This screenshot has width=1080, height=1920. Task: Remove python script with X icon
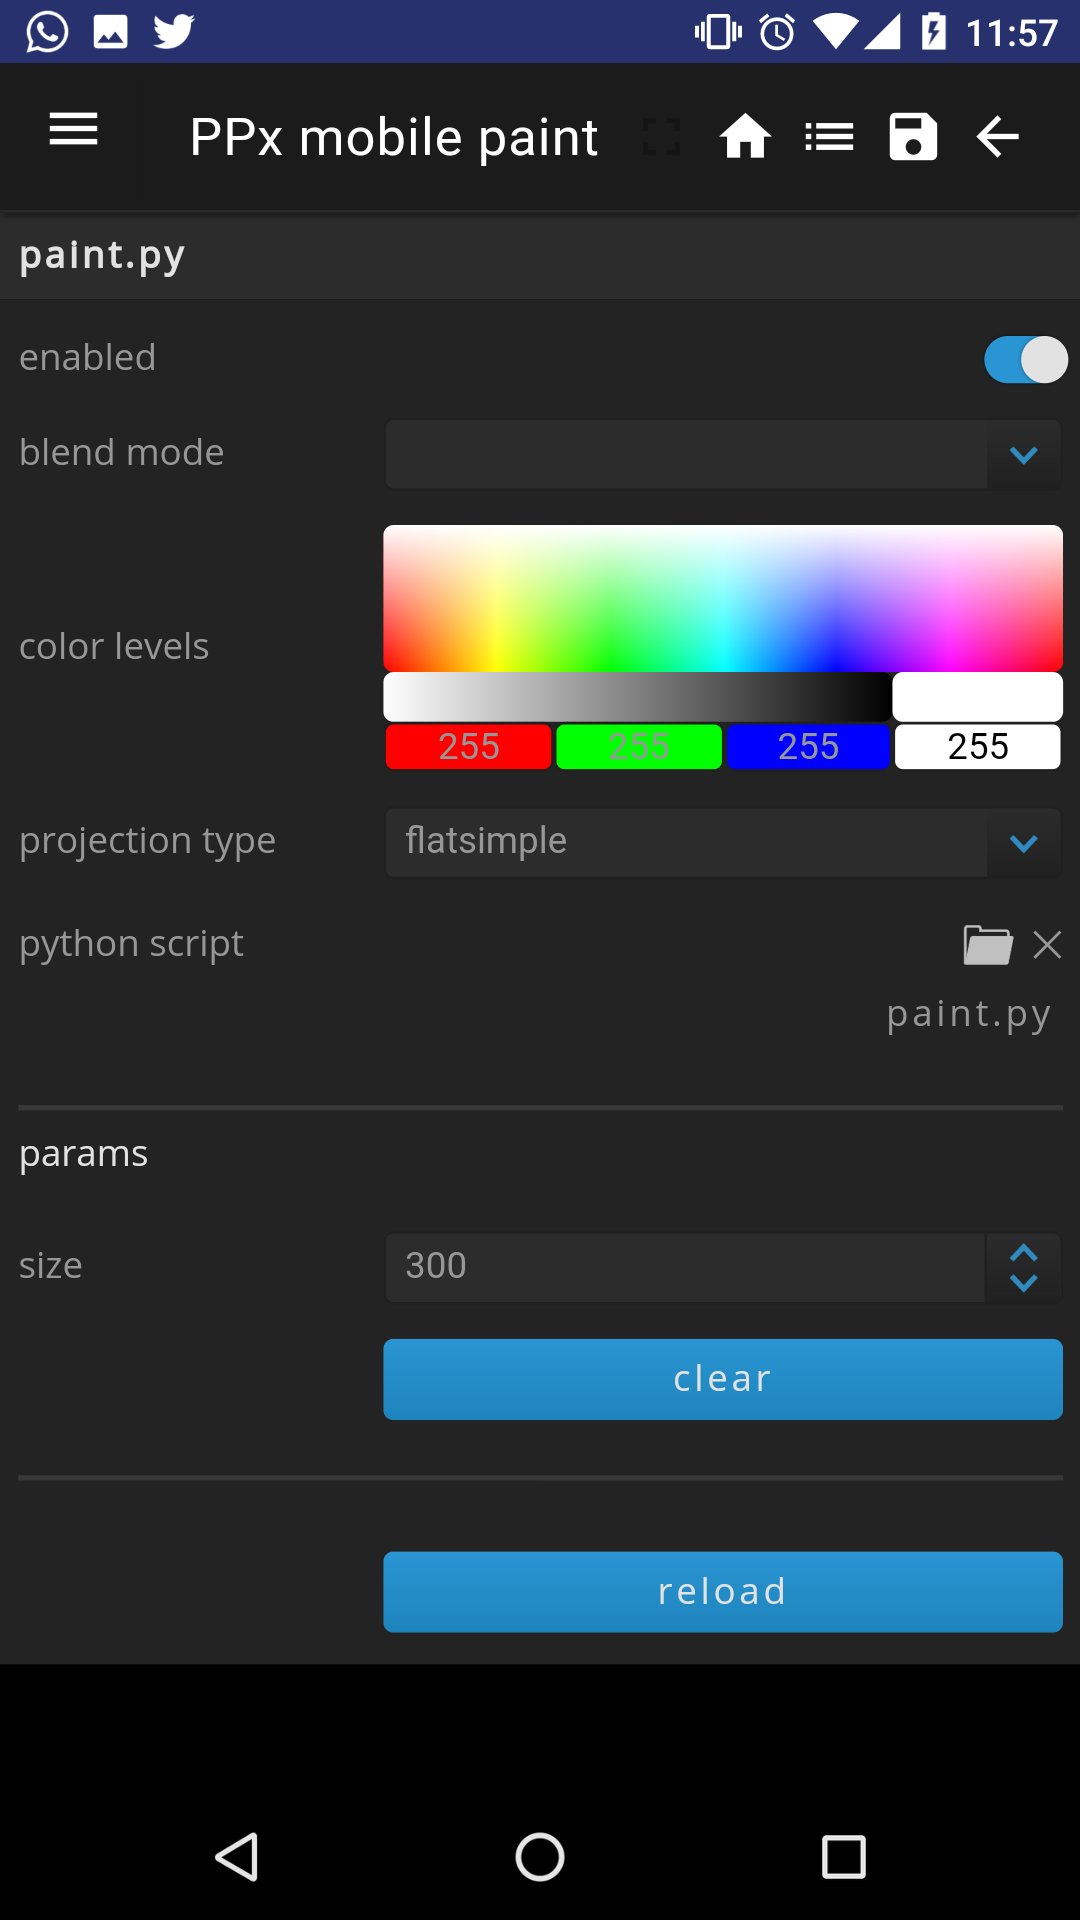click(1047, 945)
